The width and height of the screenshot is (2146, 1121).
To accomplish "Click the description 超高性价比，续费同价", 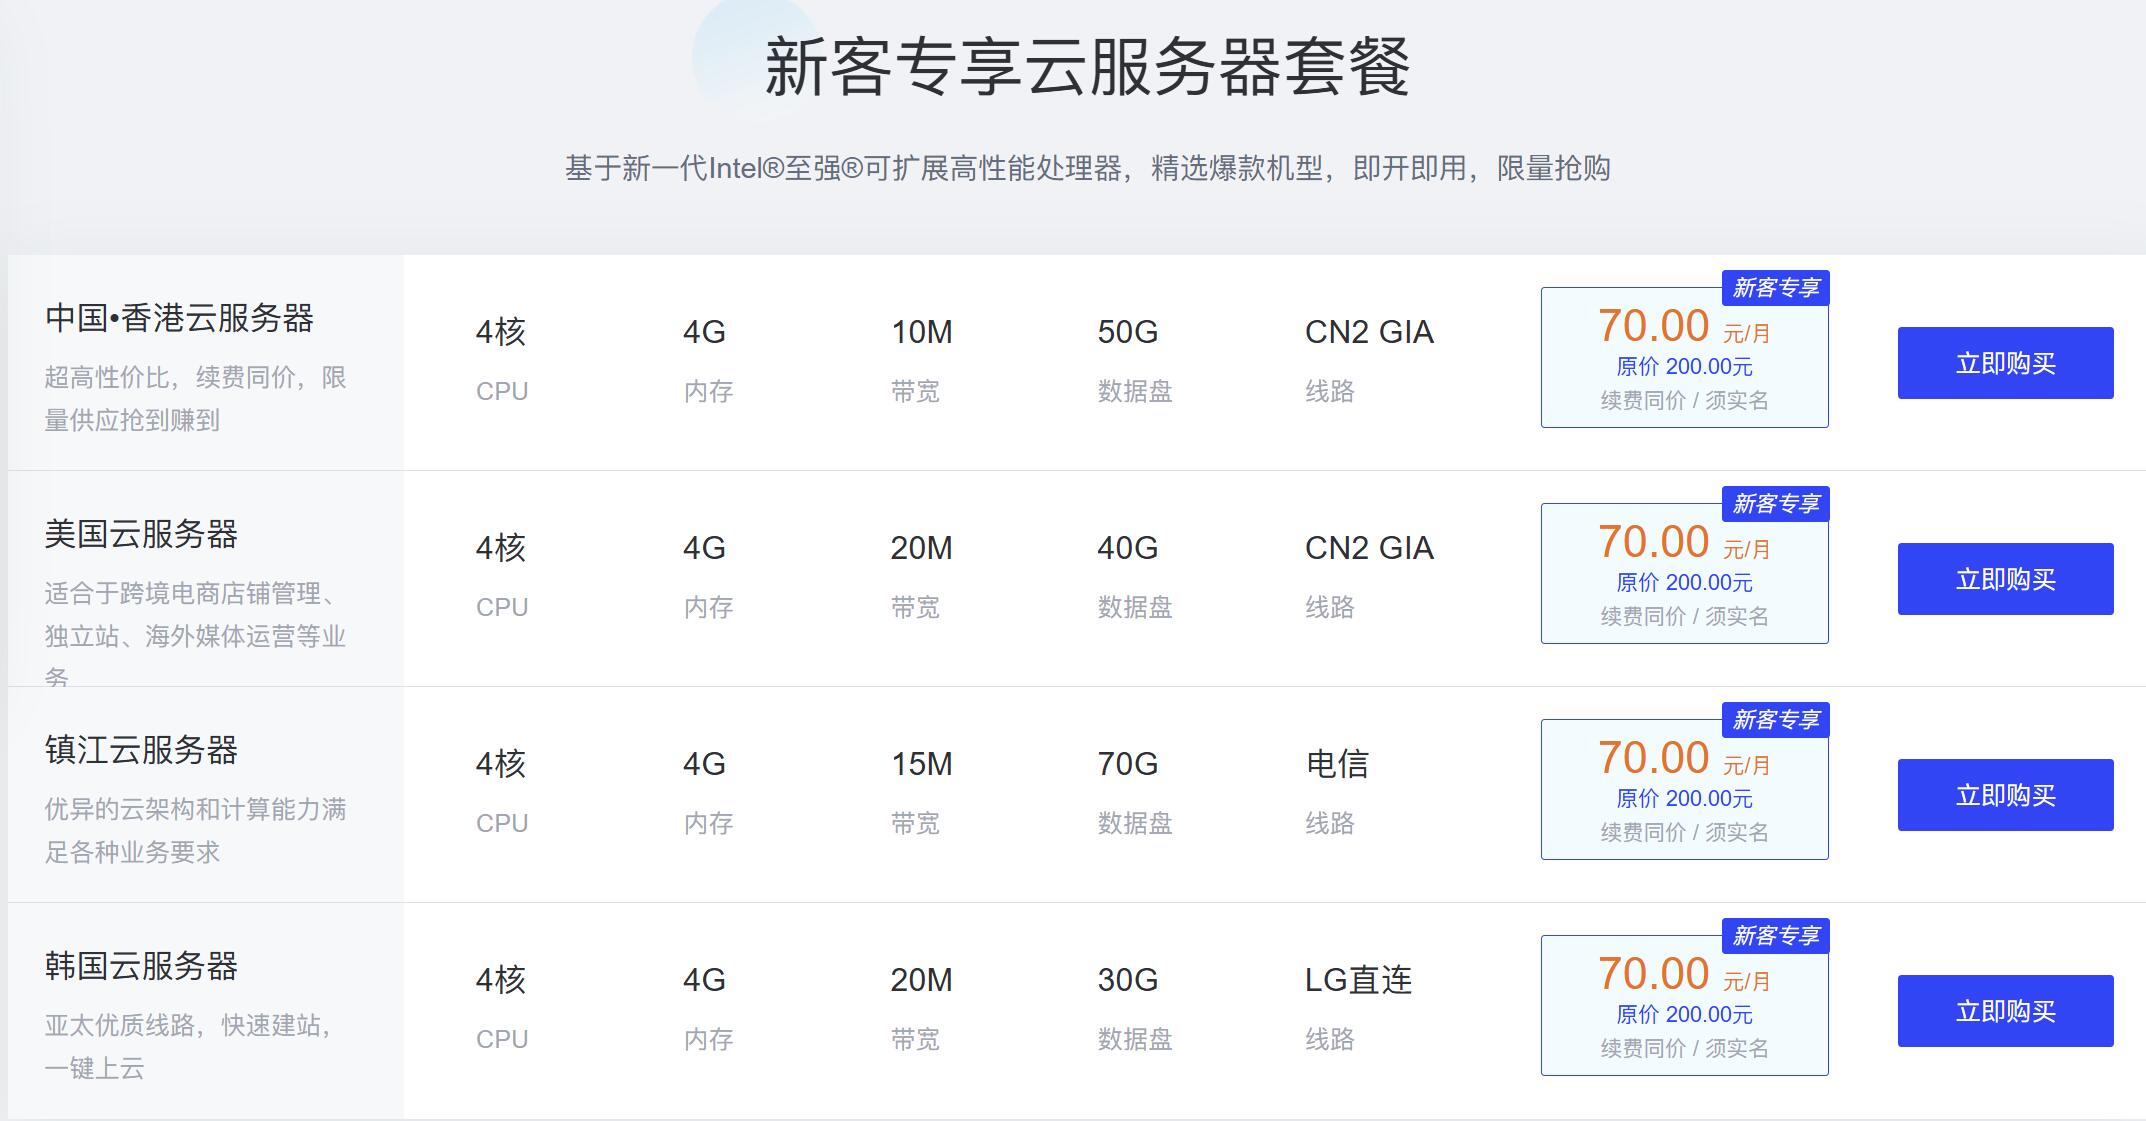I will pyautogui.click(x=195, y=398).
